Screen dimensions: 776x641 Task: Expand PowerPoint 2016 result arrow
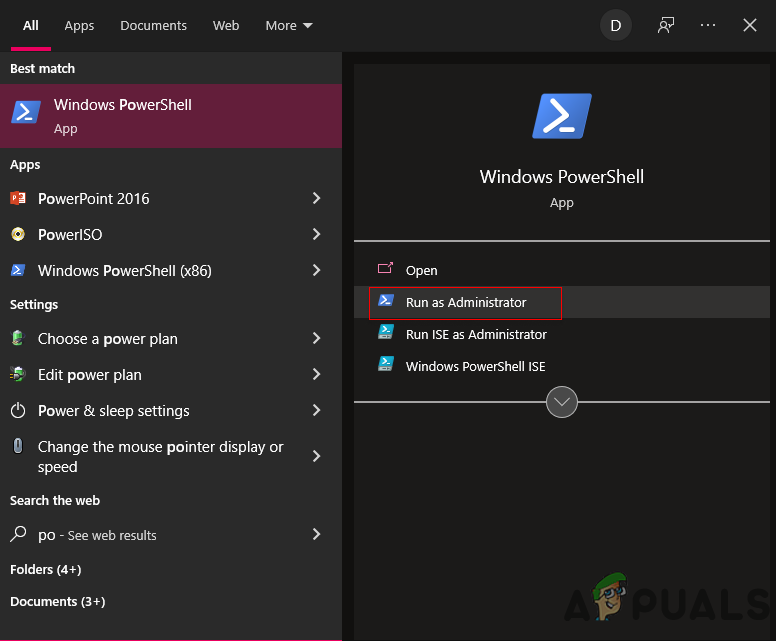(x=316, y=198)
